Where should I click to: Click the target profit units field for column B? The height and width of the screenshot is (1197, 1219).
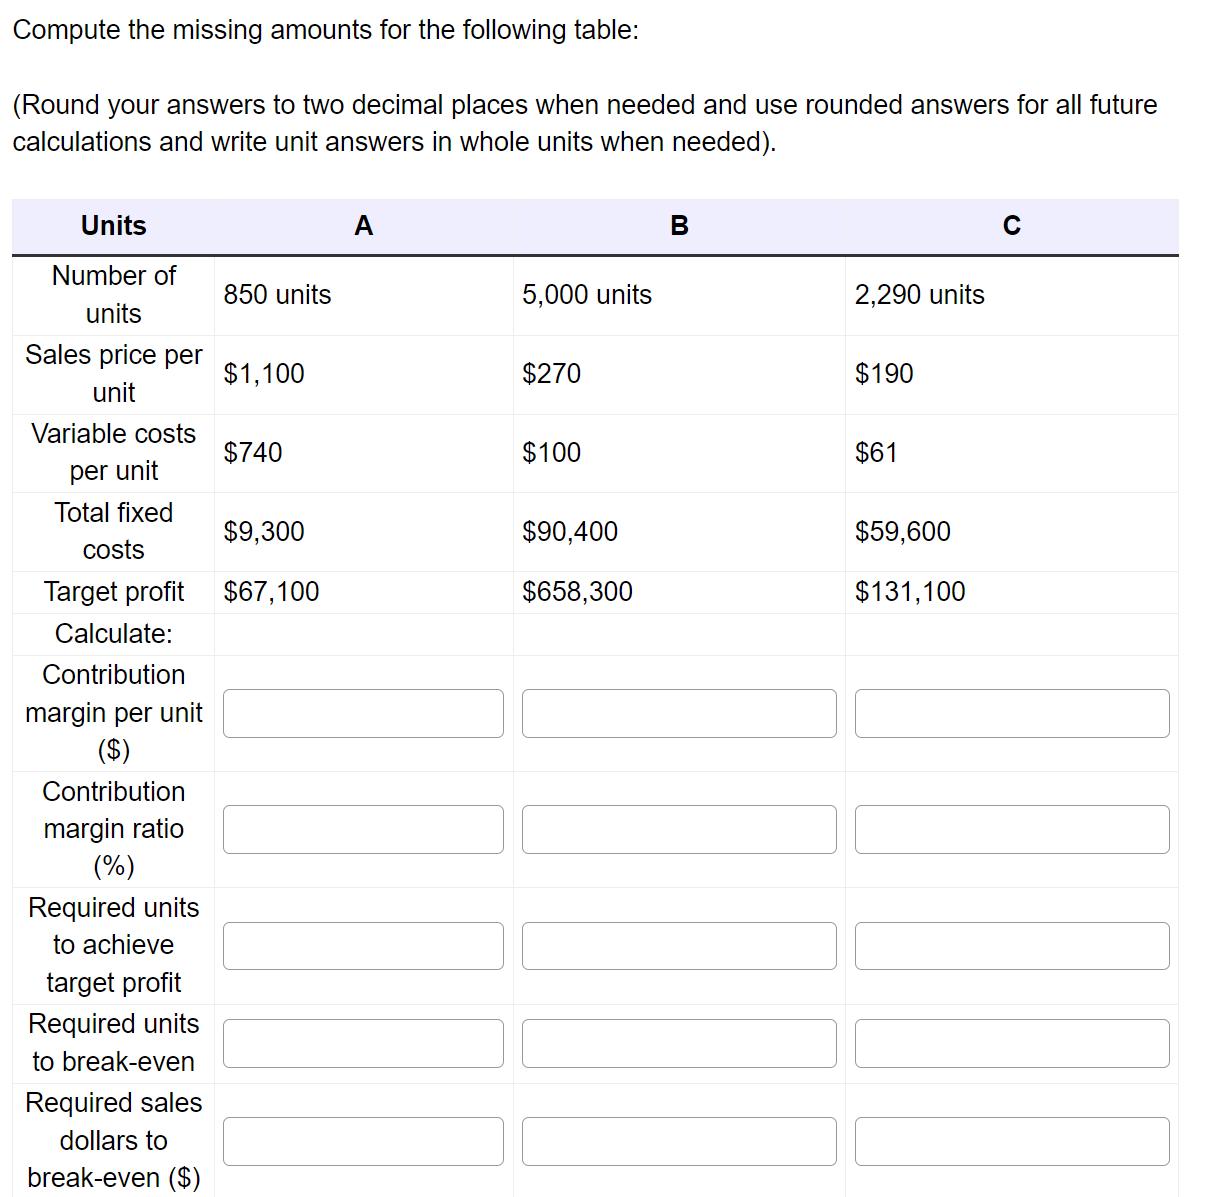tap(678, 945)
